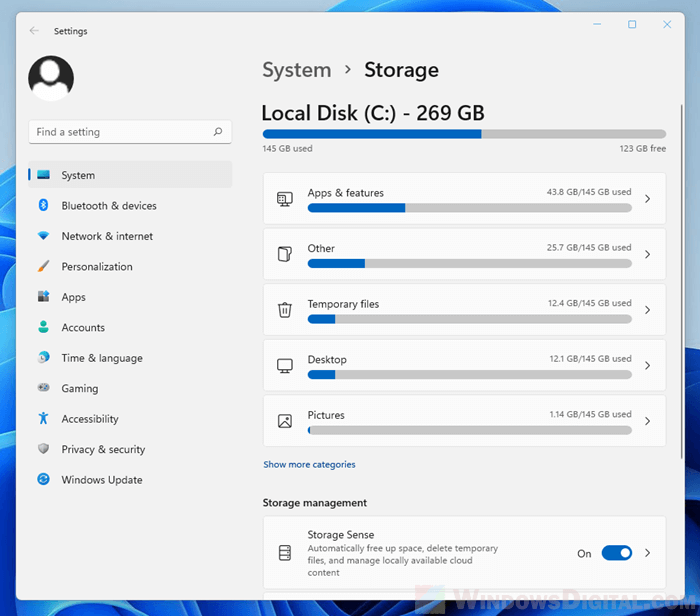
Task: Click the Gaming controller icon
Action: click(x=43, y=387)
